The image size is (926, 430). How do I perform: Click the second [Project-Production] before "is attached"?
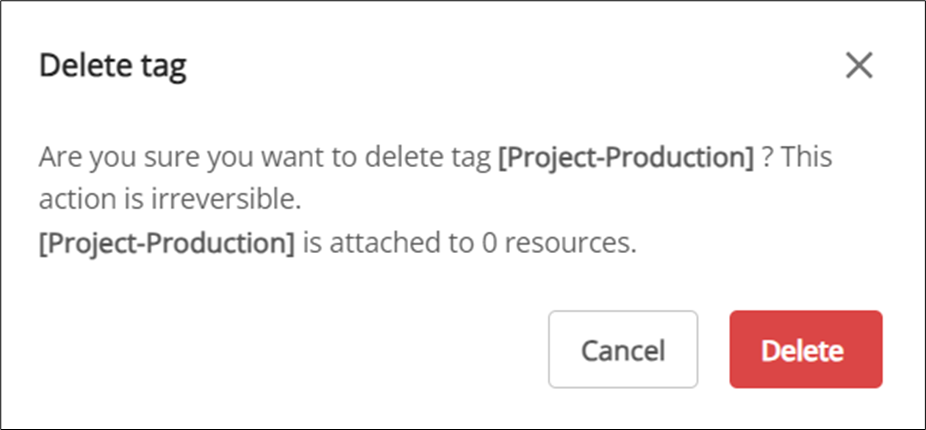(x=167, y=244)
